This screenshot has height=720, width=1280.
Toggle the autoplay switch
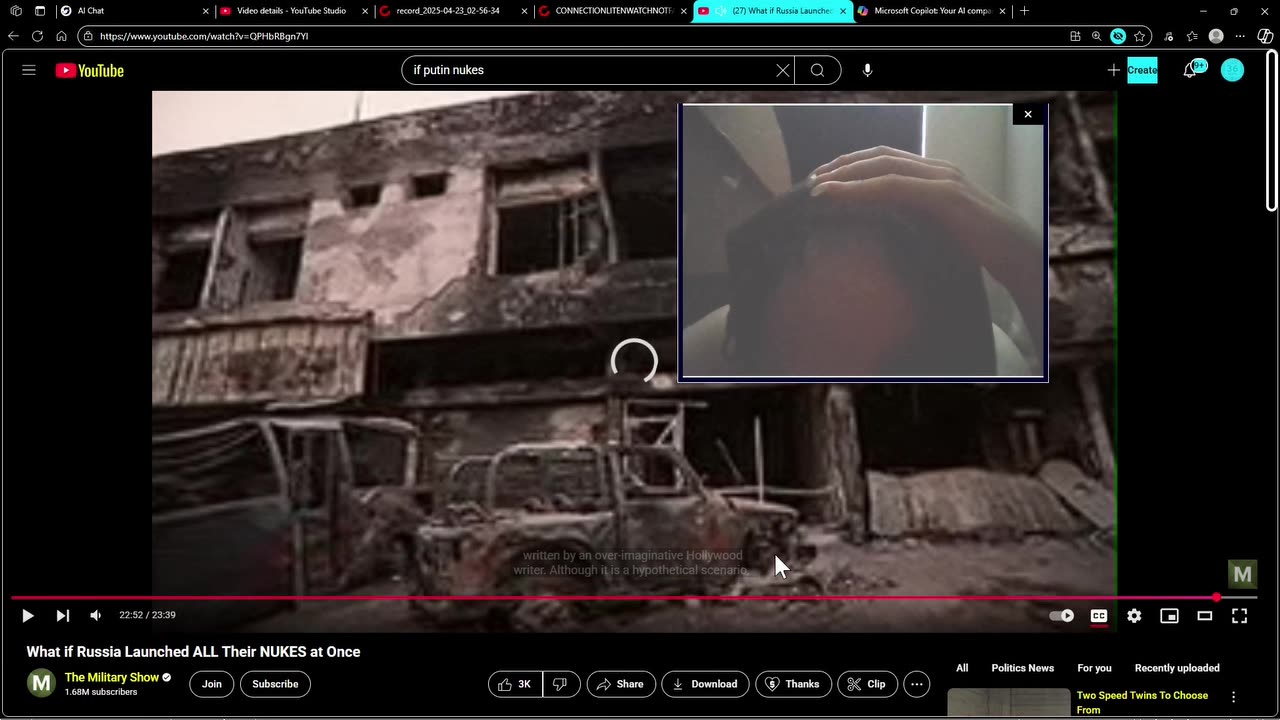coord(1062,616)
